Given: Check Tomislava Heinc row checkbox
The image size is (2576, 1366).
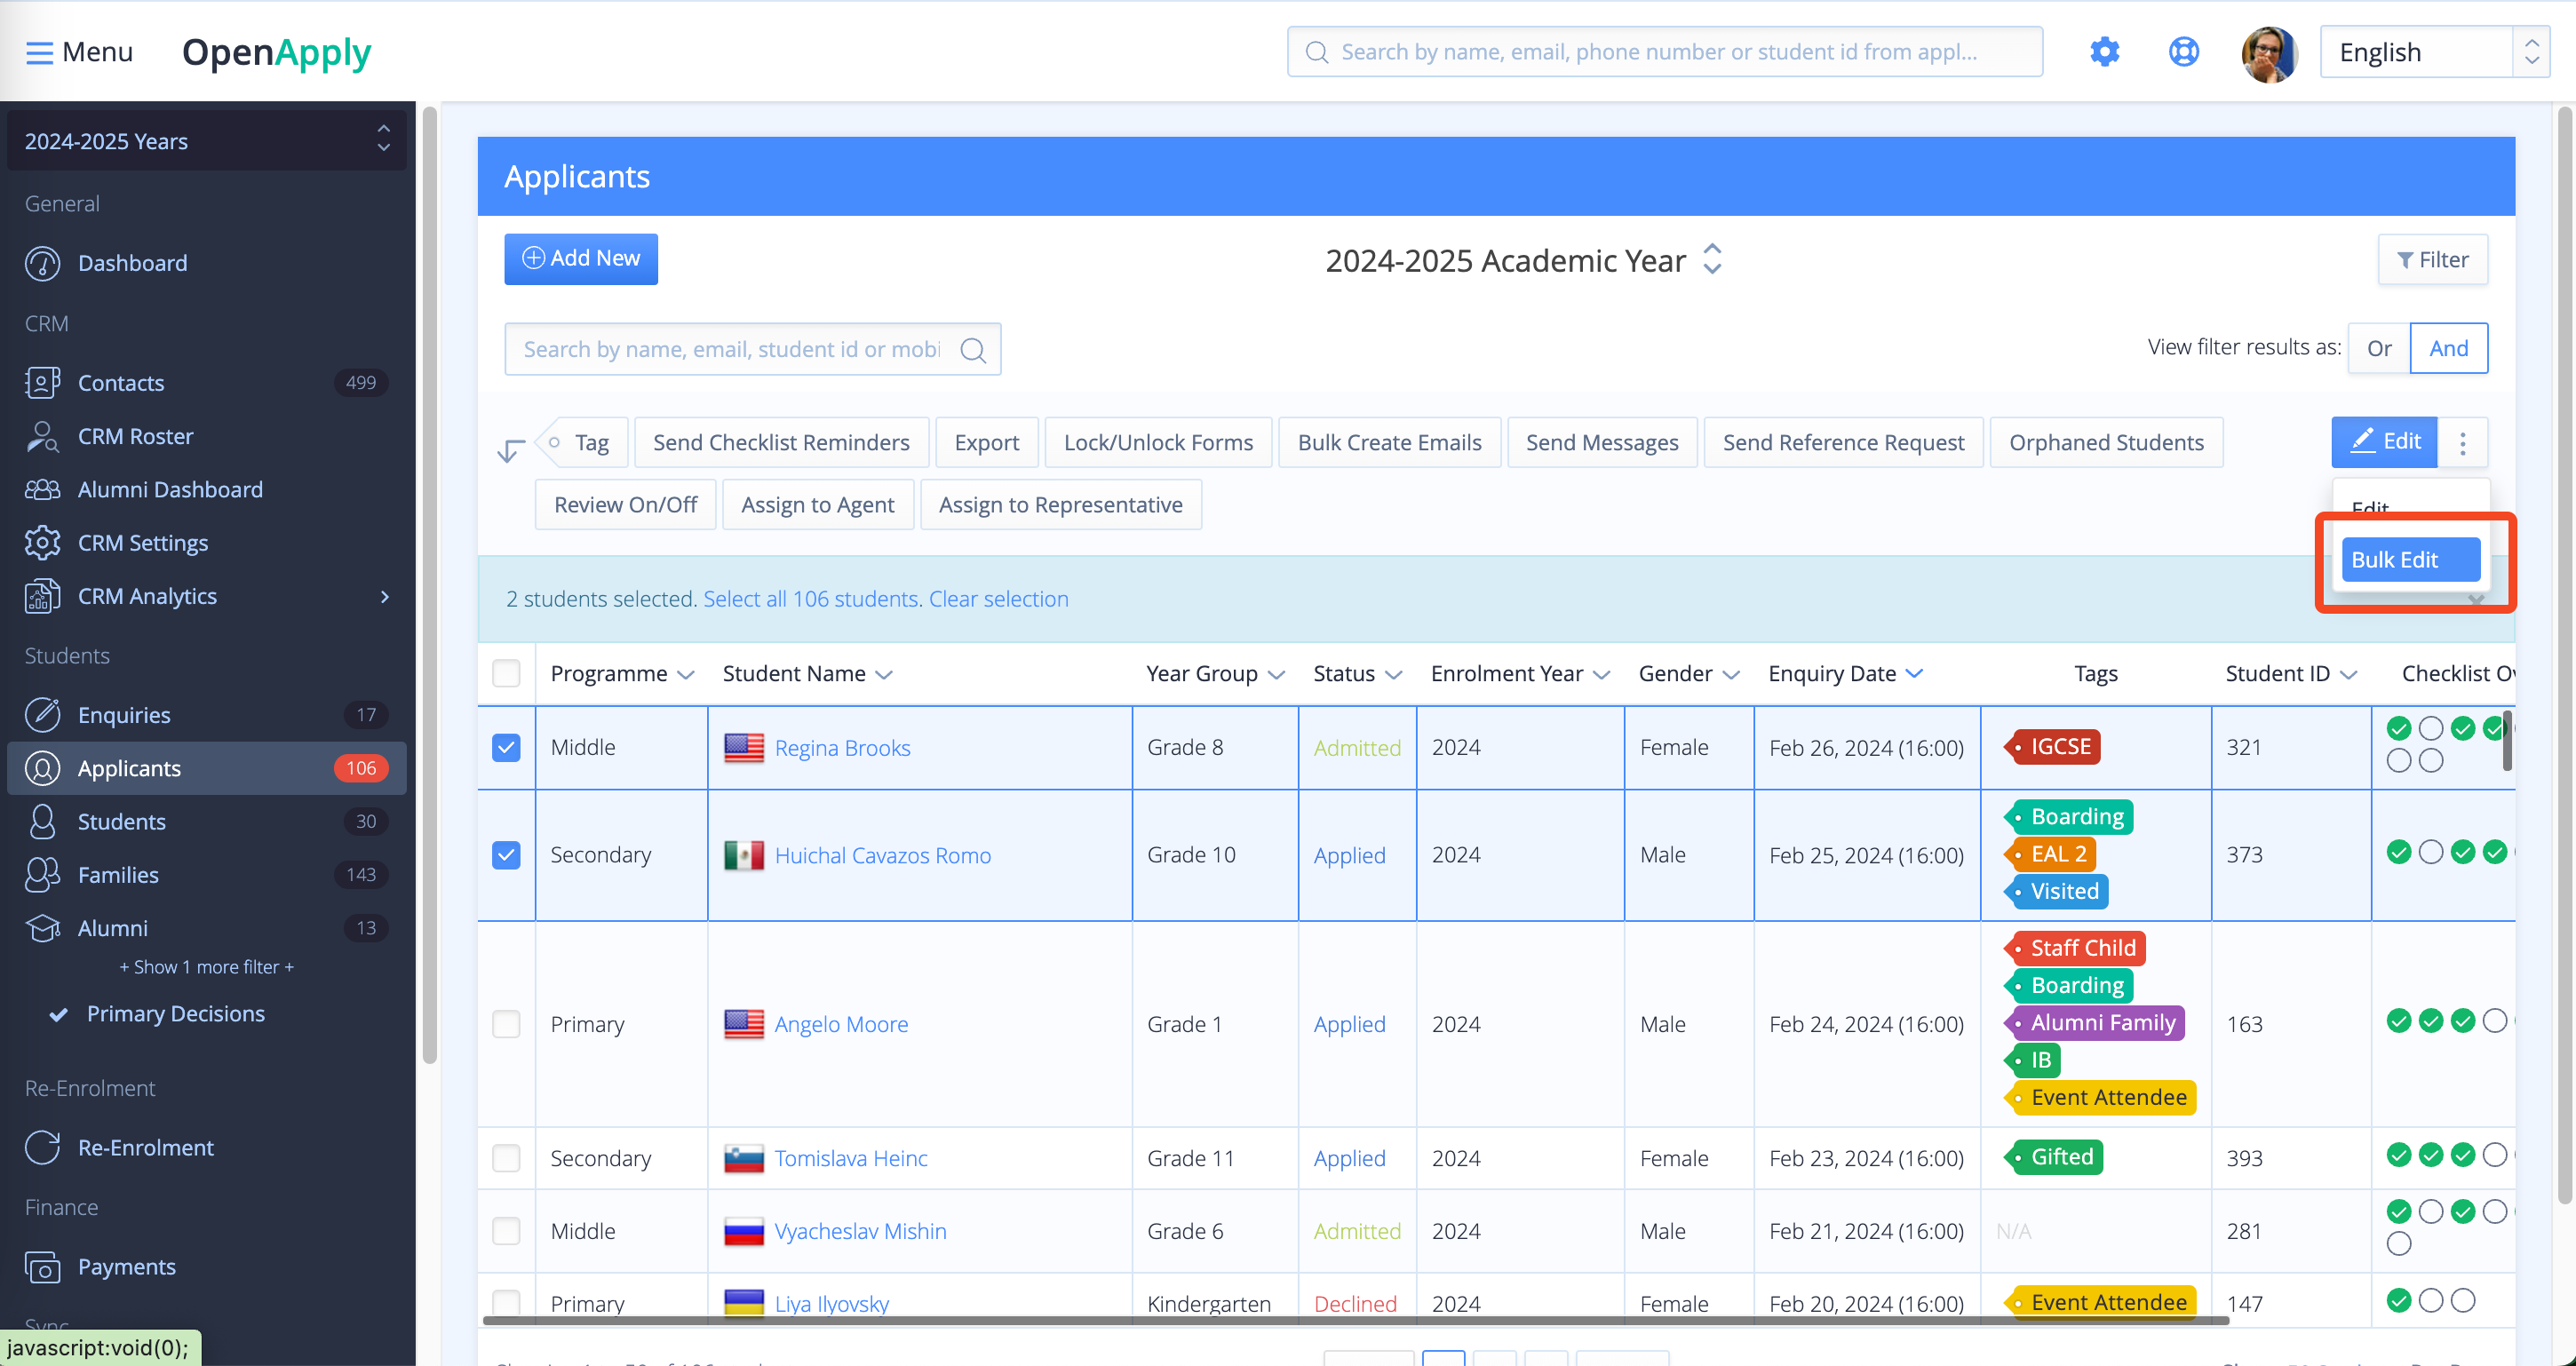Looking at the screenshot, I should (x=506, y=1159).
